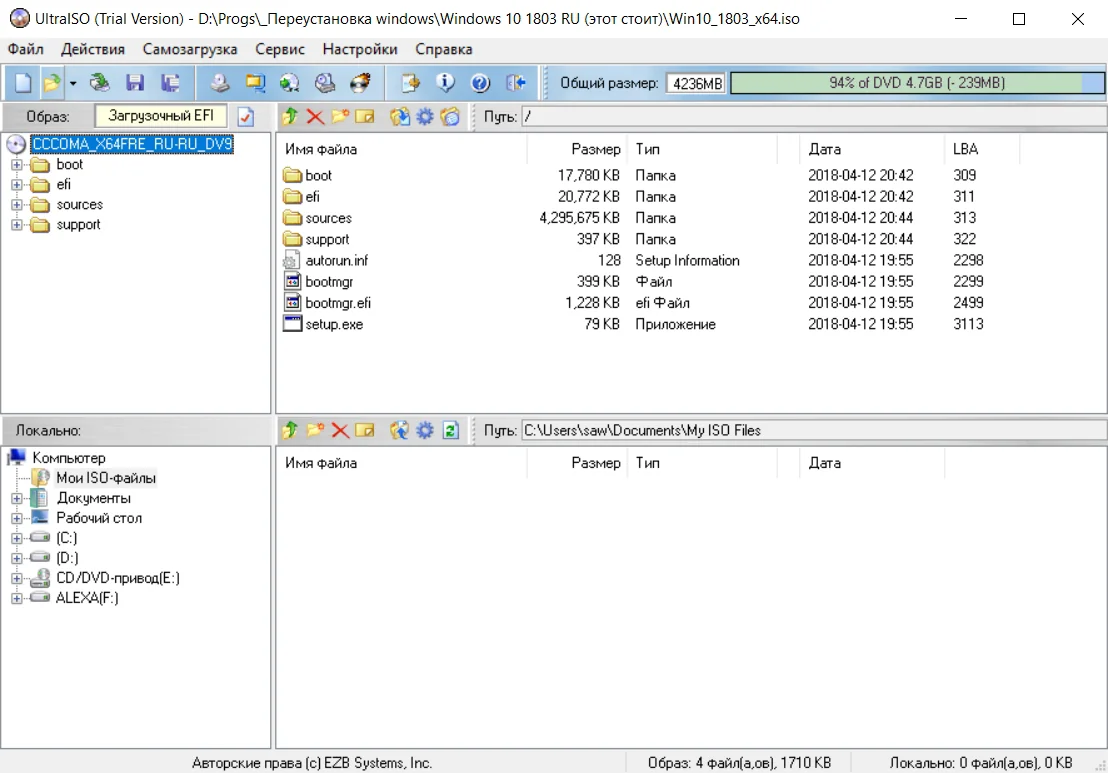The height and width of the screenshot is (773, 1108).
Task: Expand the Документы node in local tree
Action: (x=16, y=498)
